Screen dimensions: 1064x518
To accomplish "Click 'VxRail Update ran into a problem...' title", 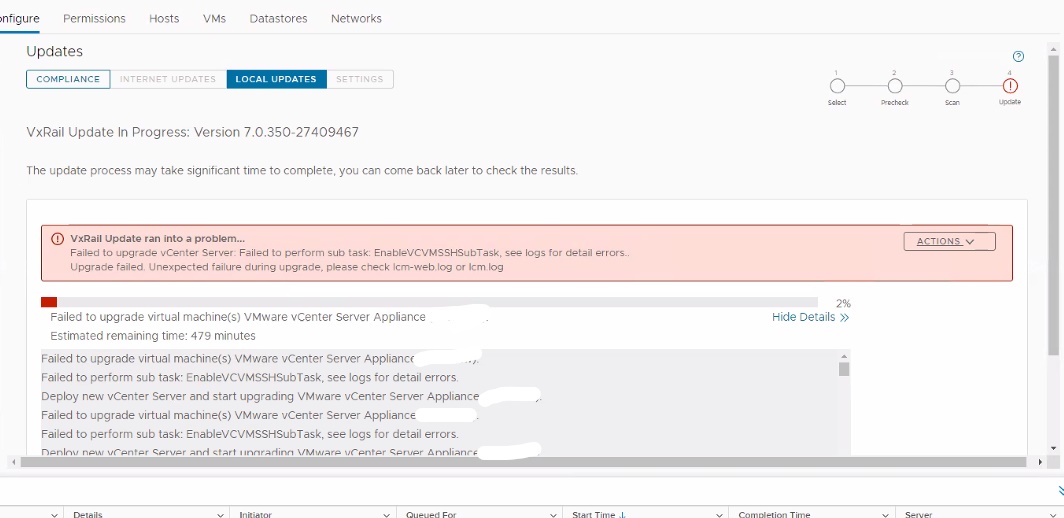I will 157,238.
